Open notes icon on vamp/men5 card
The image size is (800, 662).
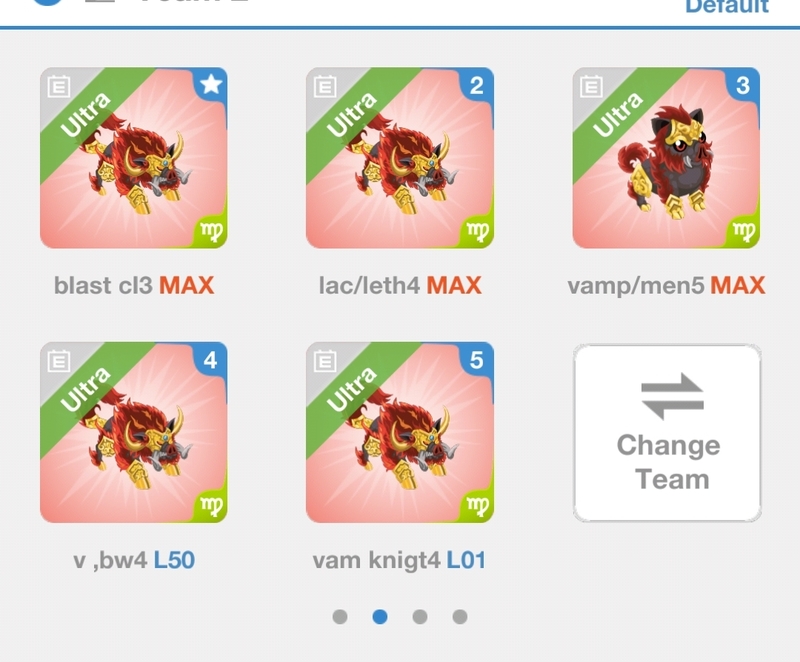[x=591, y=86]
